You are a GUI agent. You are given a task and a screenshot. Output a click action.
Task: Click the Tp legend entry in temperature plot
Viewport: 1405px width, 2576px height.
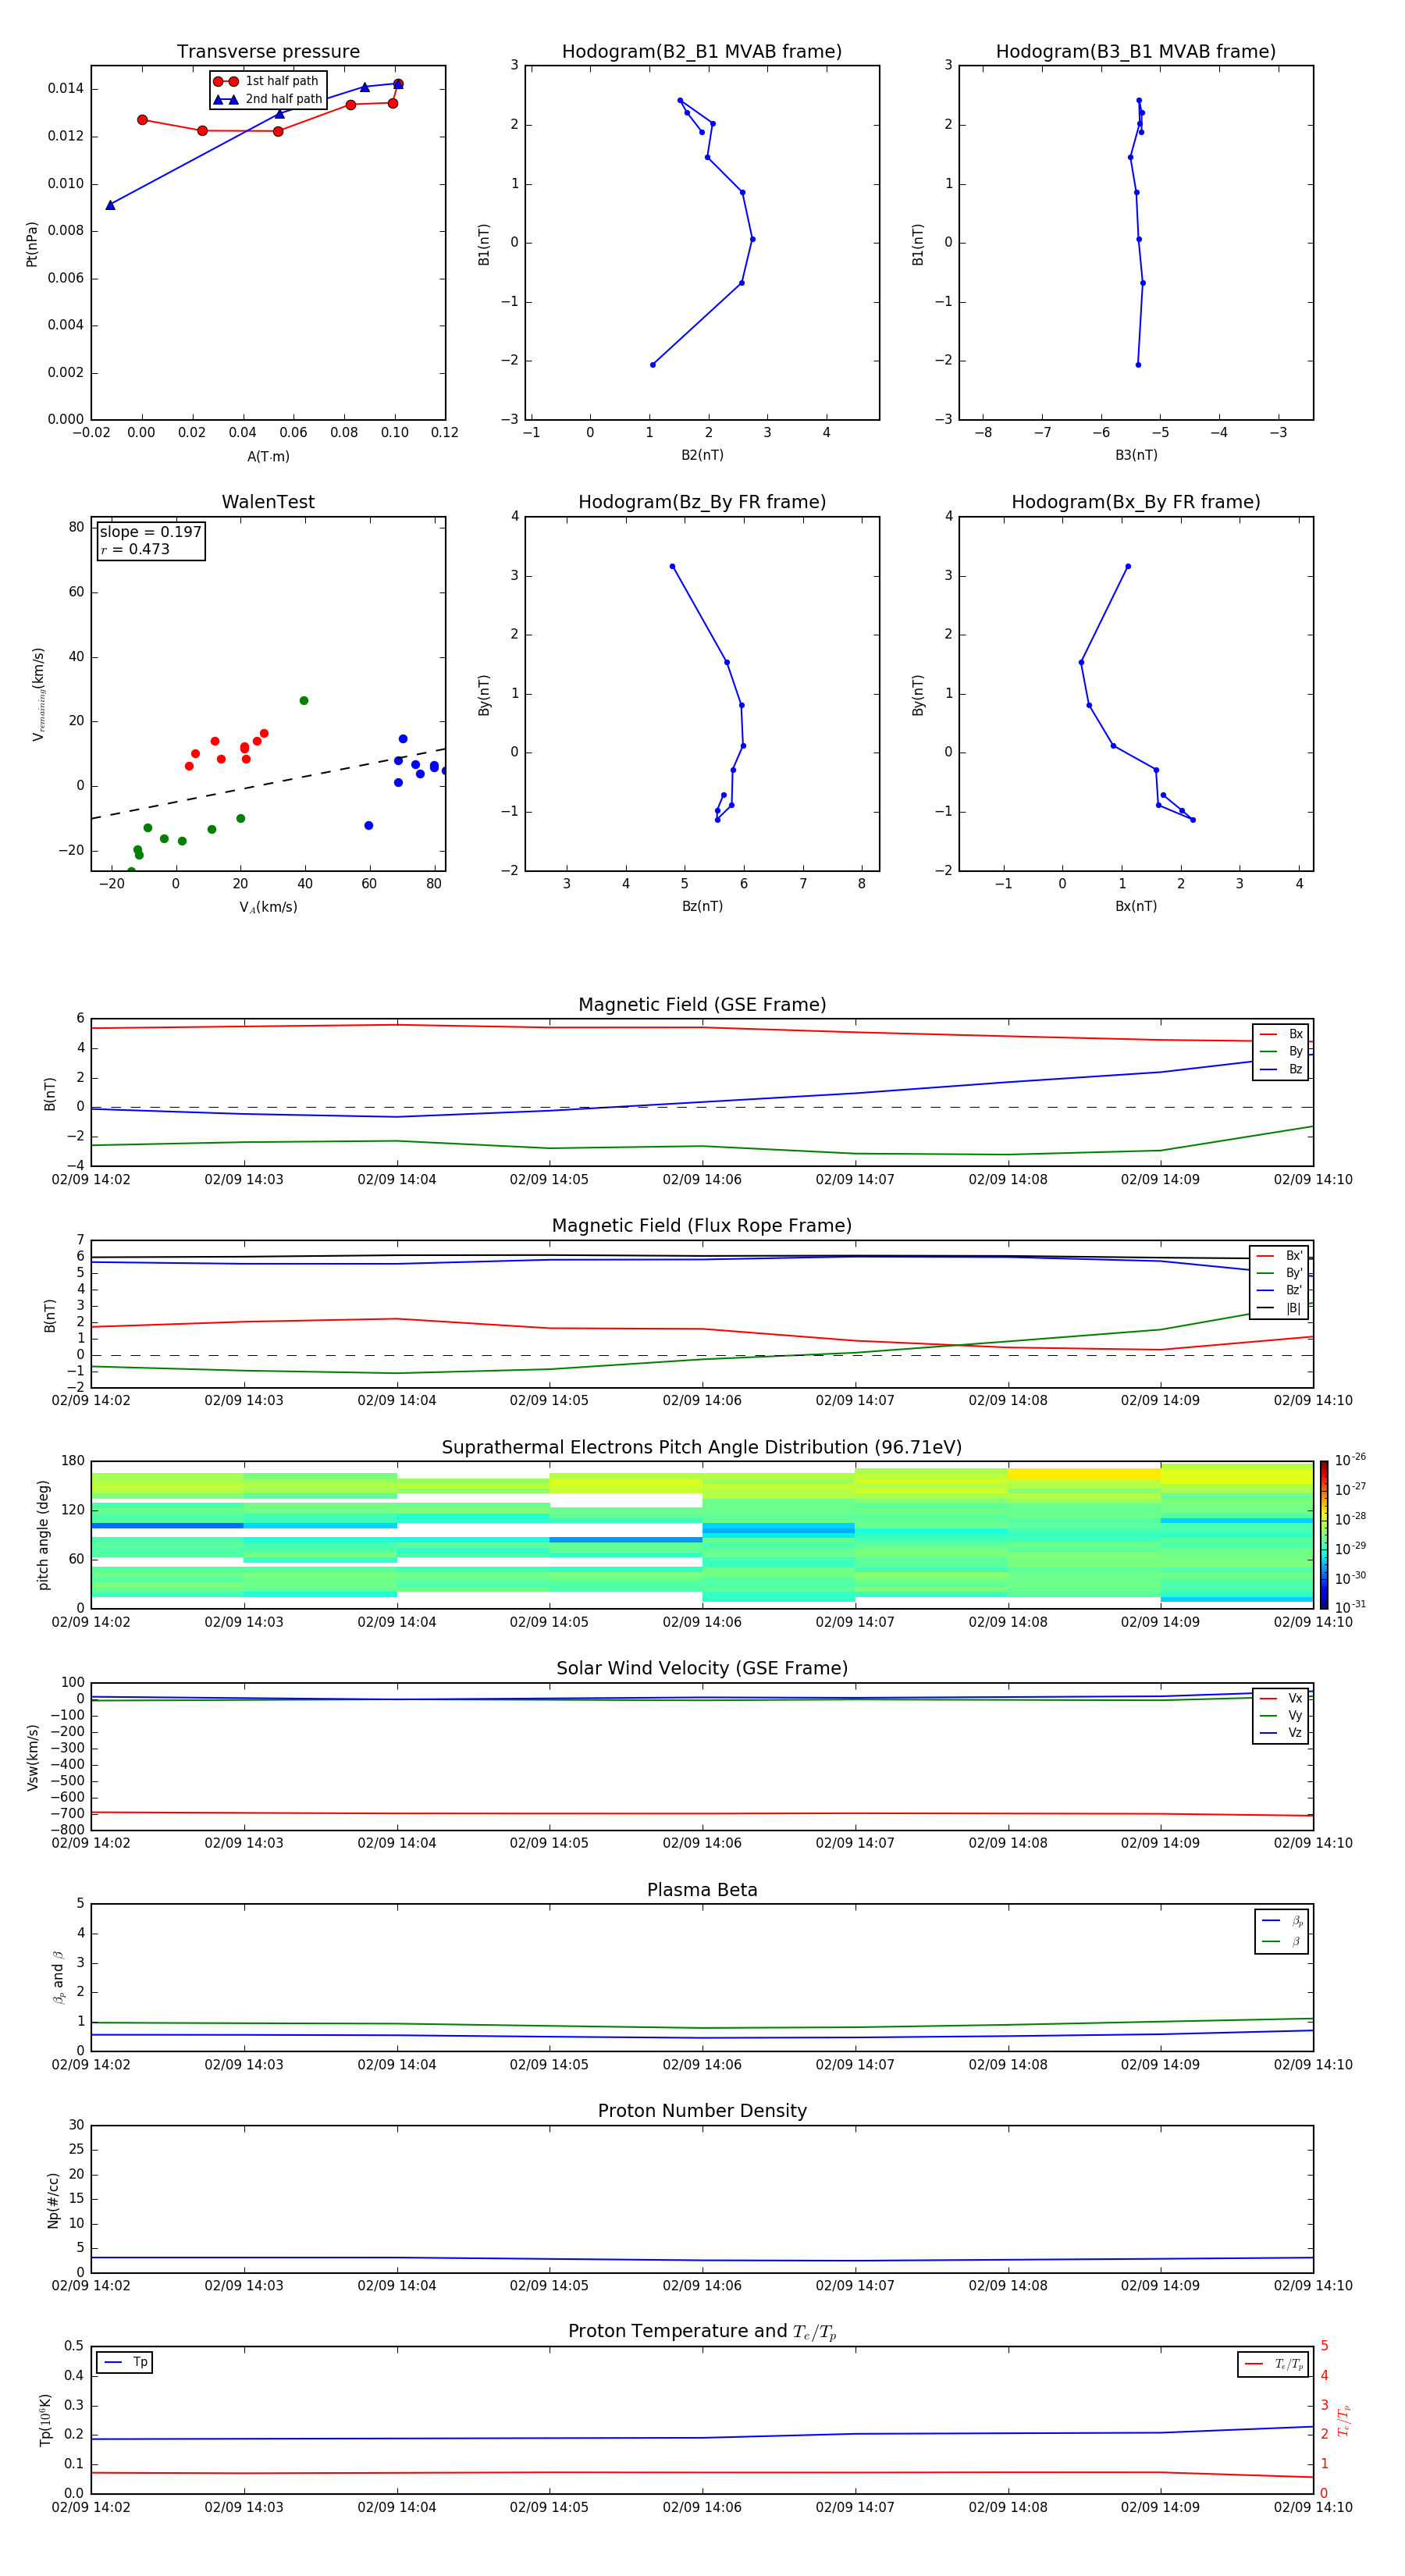click(126, 2362)
